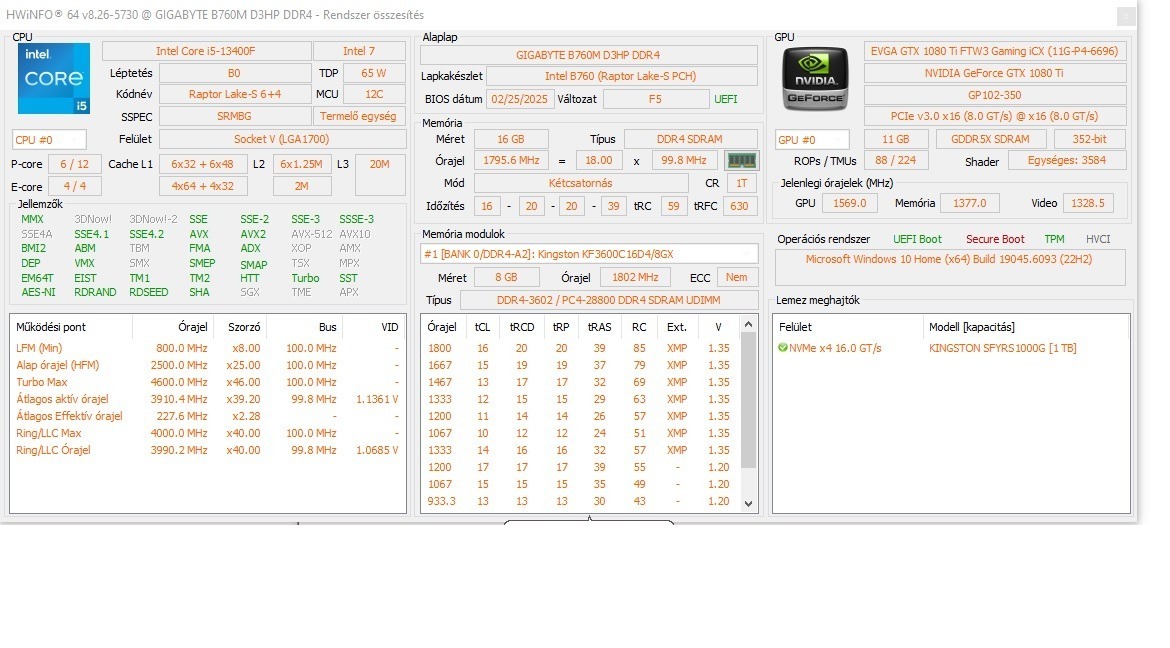Click the DDR4 SDRAM type field
The image size is (1170, 648).
[689, 140]
